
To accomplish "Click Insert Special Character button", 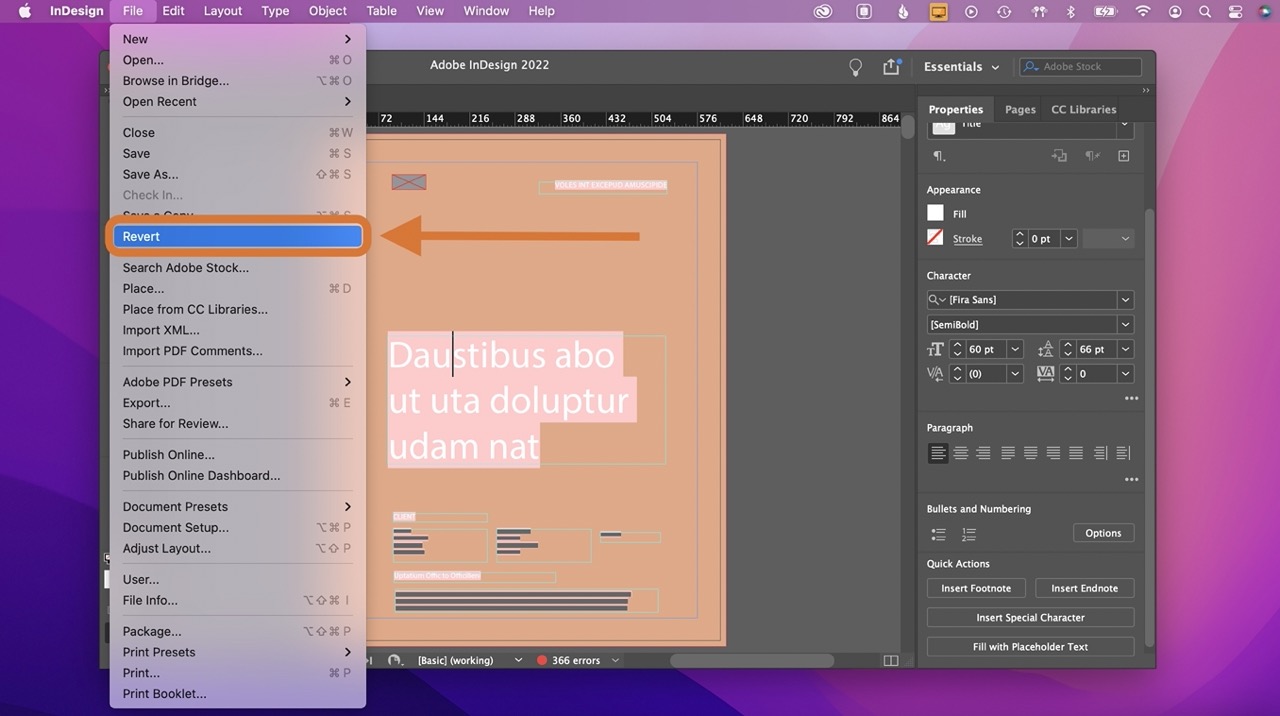I will click(x=1030, y=617).
